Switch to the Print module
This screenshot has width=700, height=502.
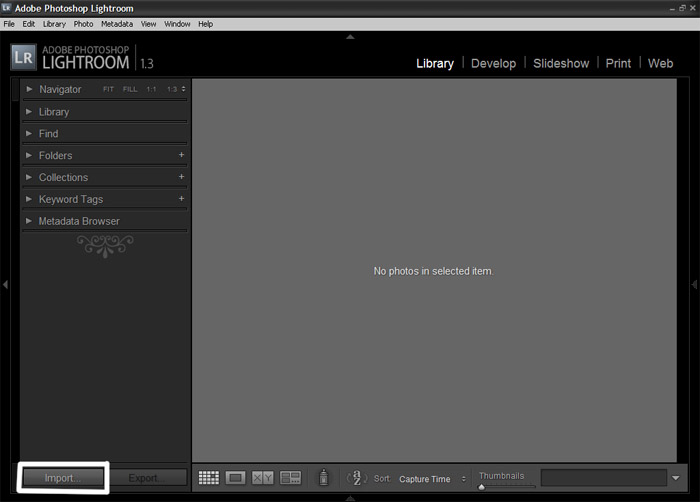(618, 63)
